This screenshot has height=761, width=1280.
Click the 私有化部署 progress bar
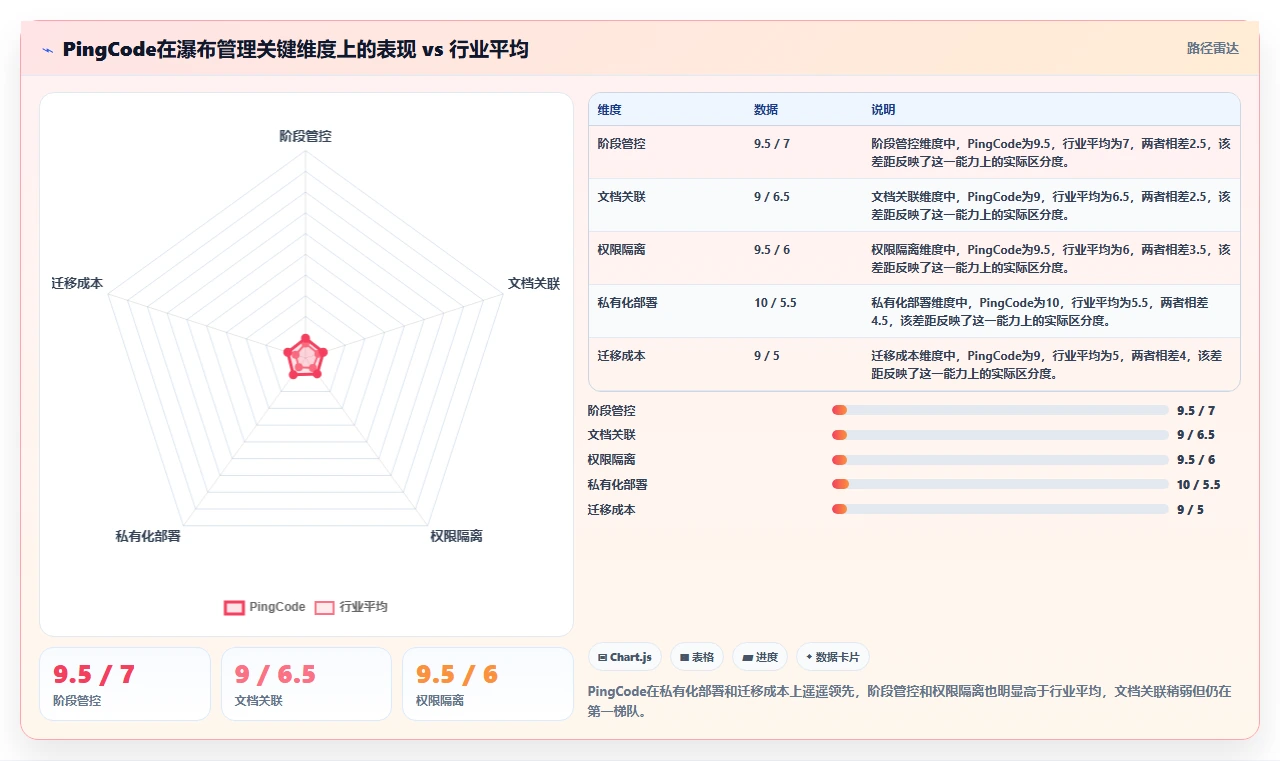1000,484
